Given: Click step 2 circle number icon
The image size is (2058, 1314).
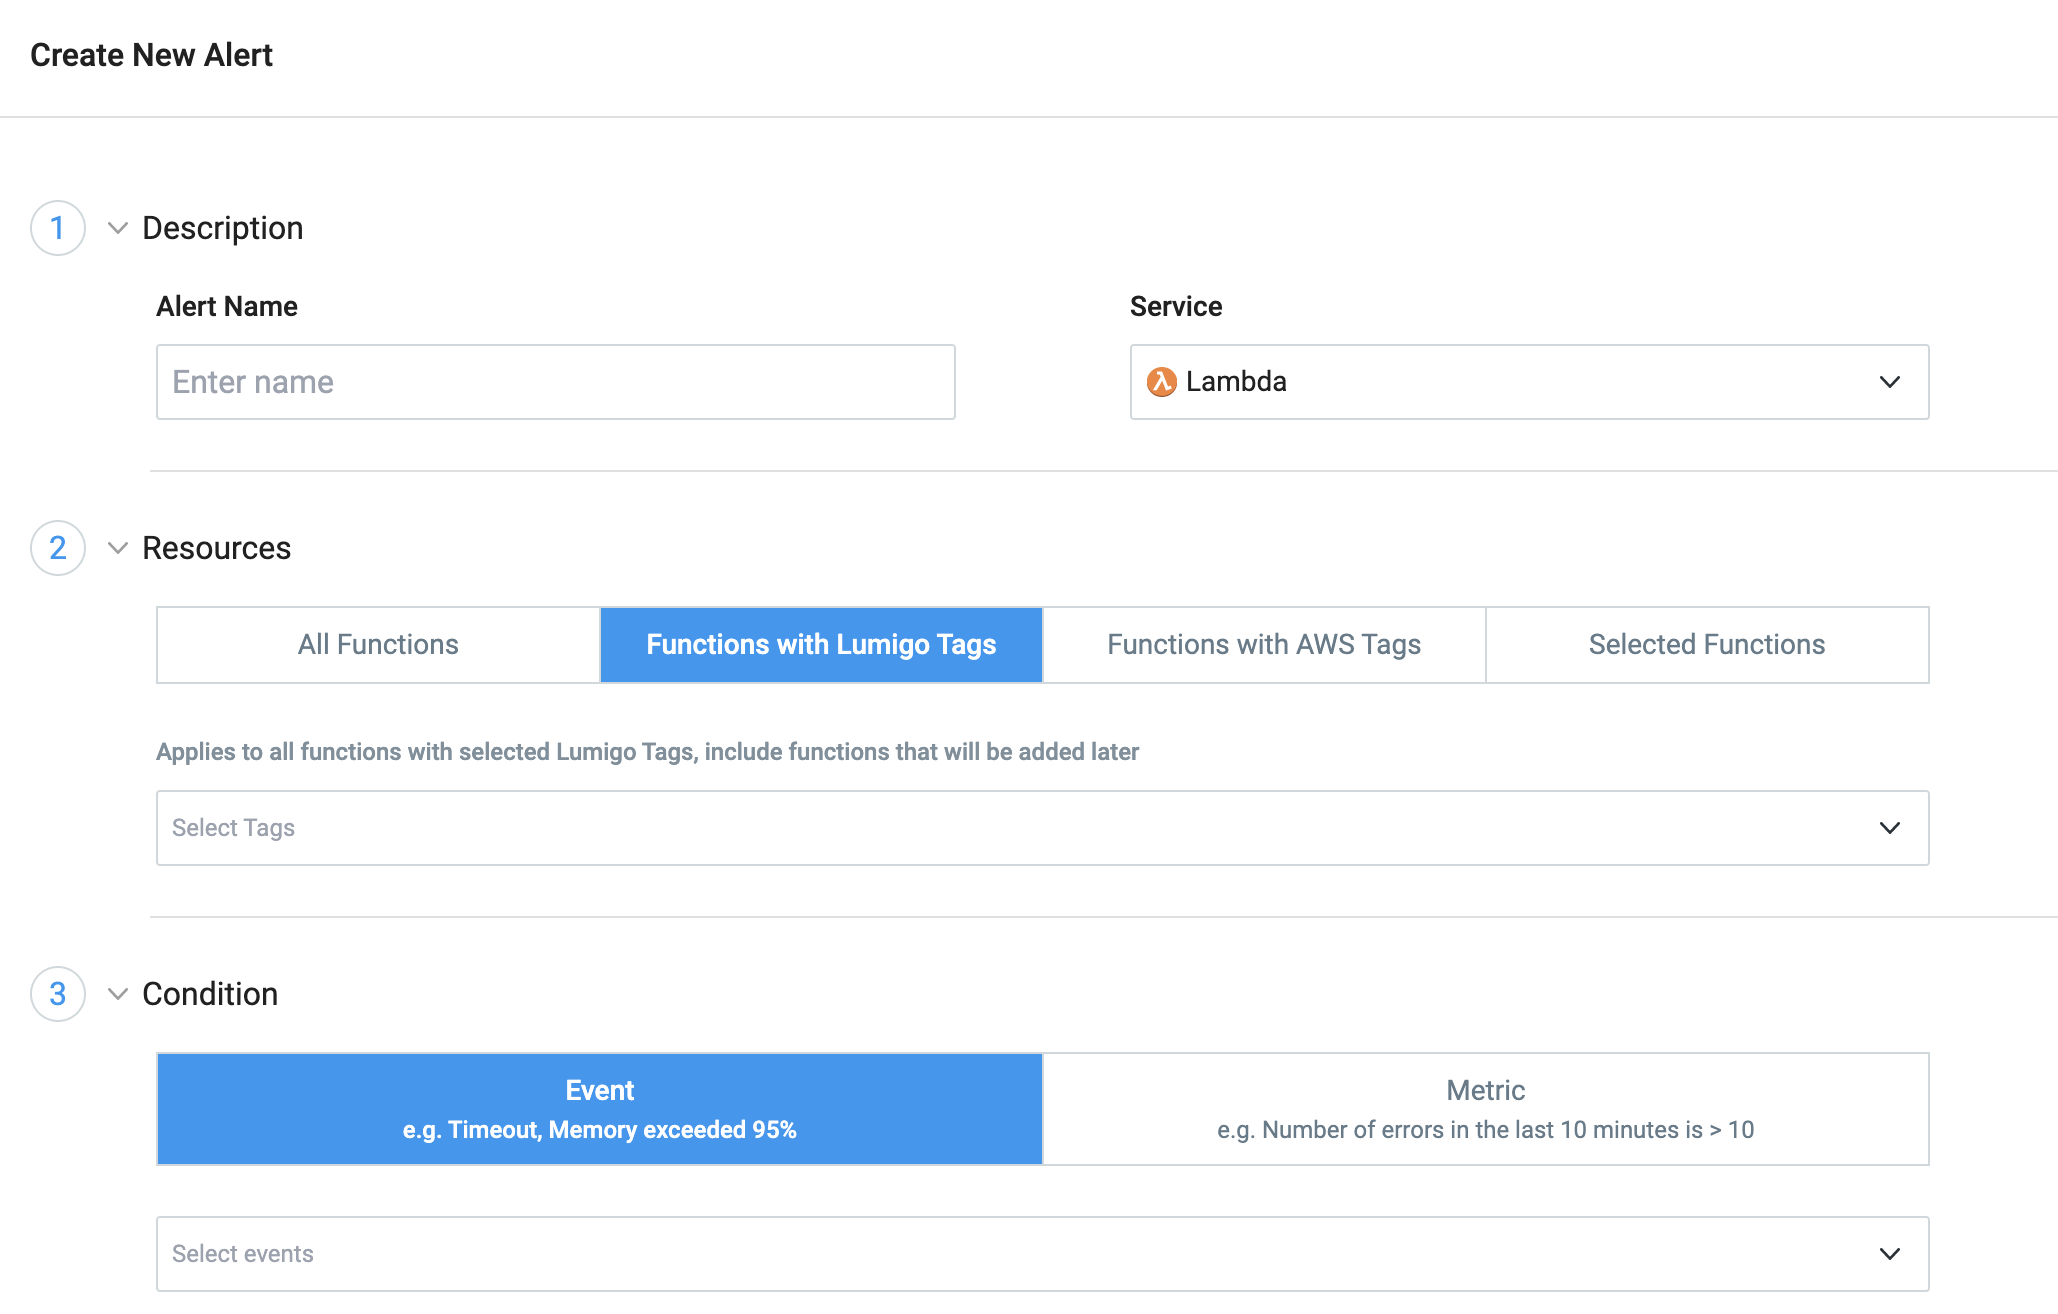Looking at the screenshot, I should tap(58, 548).
